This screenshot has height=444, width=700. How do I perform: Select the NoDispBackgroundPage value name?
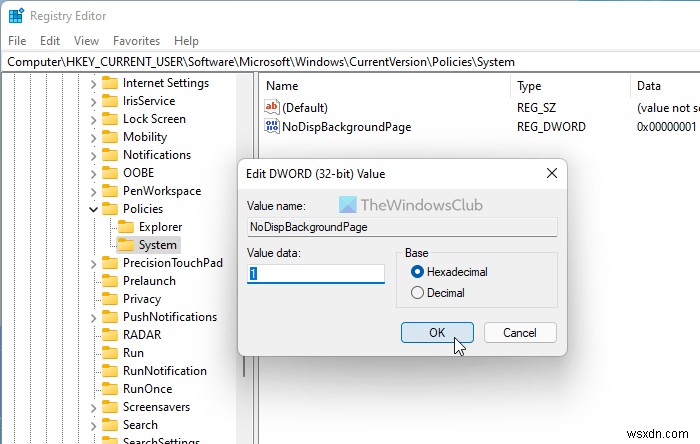(346, 127)
